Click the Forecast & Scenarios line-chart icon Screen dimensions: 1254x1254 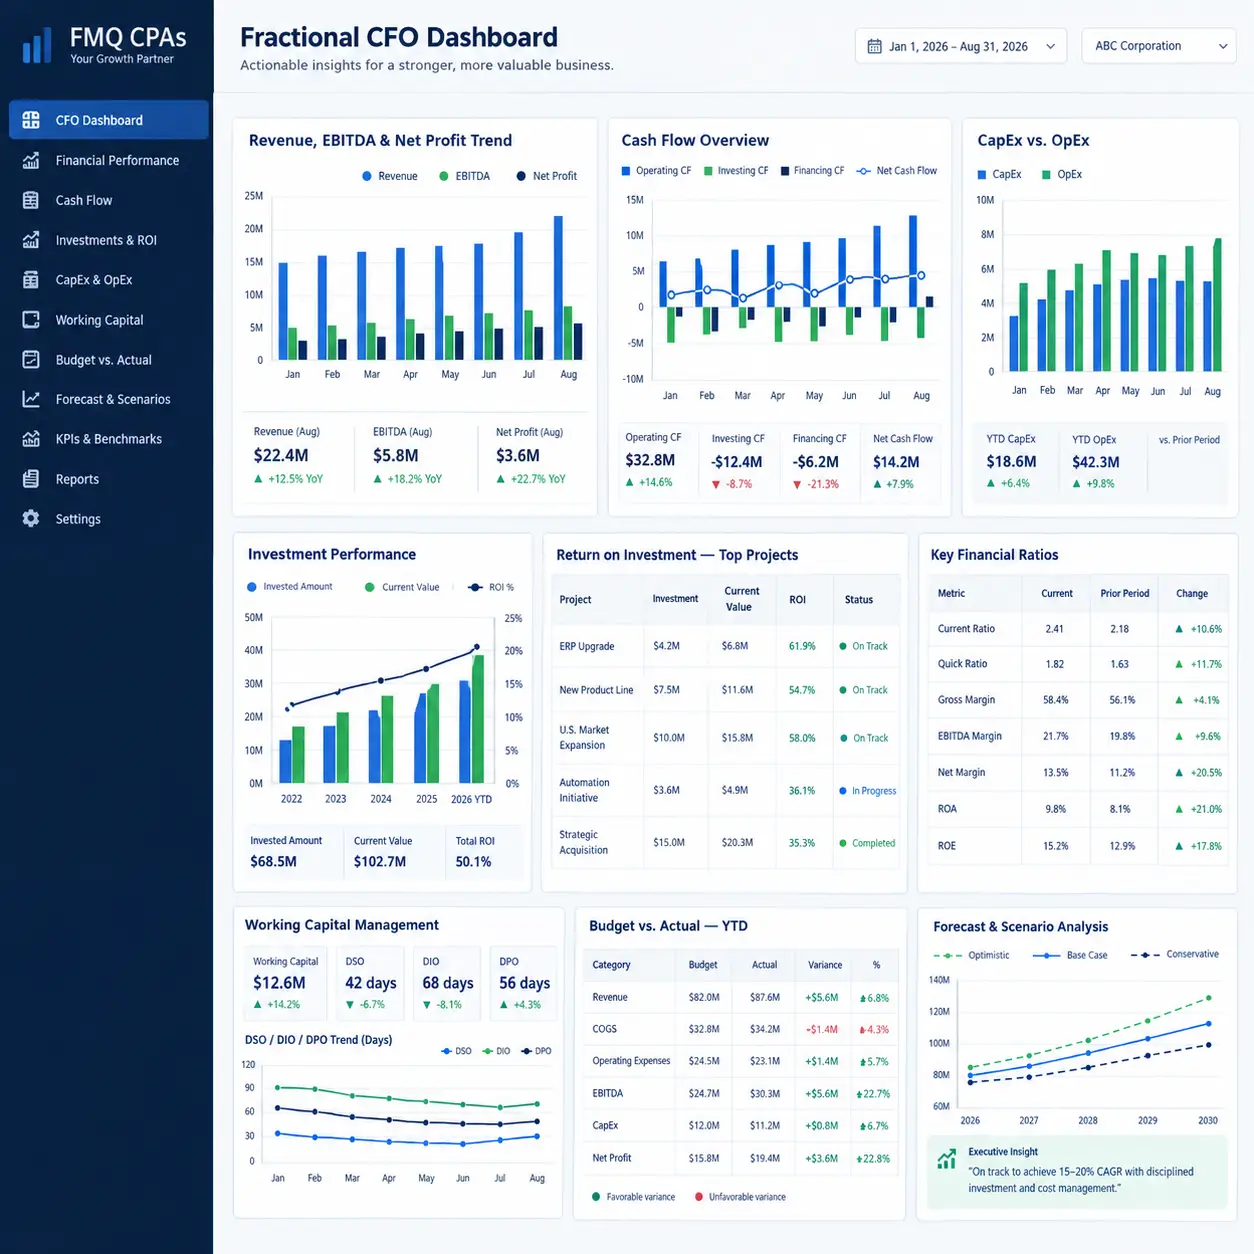click(31, 399)
